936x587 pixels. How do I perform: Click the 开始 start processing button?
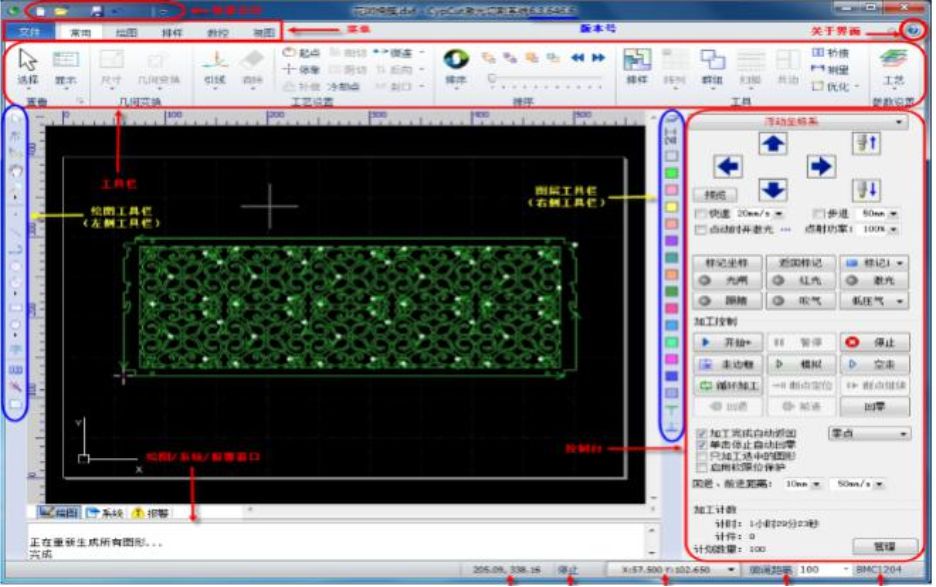pos(728,342)
